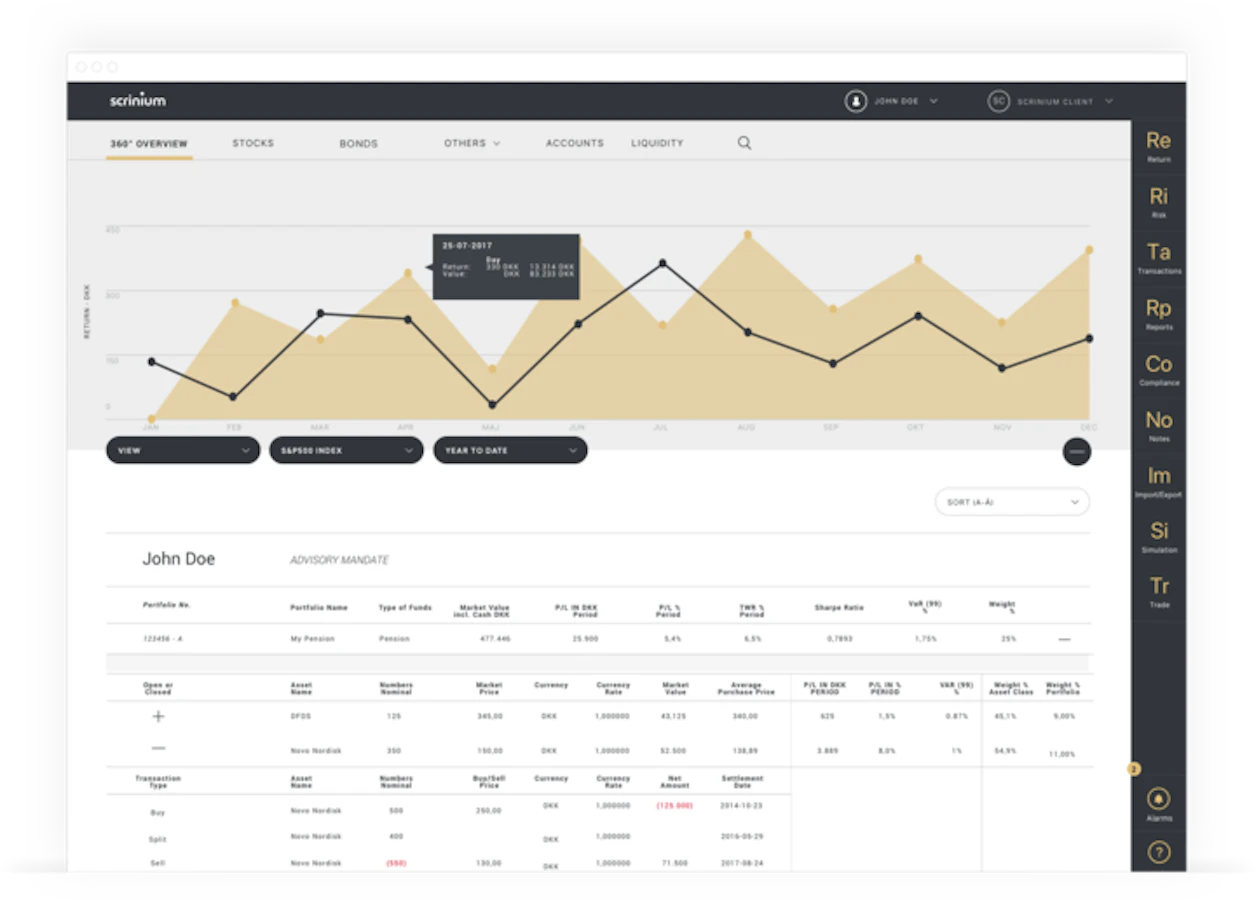The height and width of the screenshot is (900, 1256).
Task: Click the help question mark icon
Action: point(1159,853)
